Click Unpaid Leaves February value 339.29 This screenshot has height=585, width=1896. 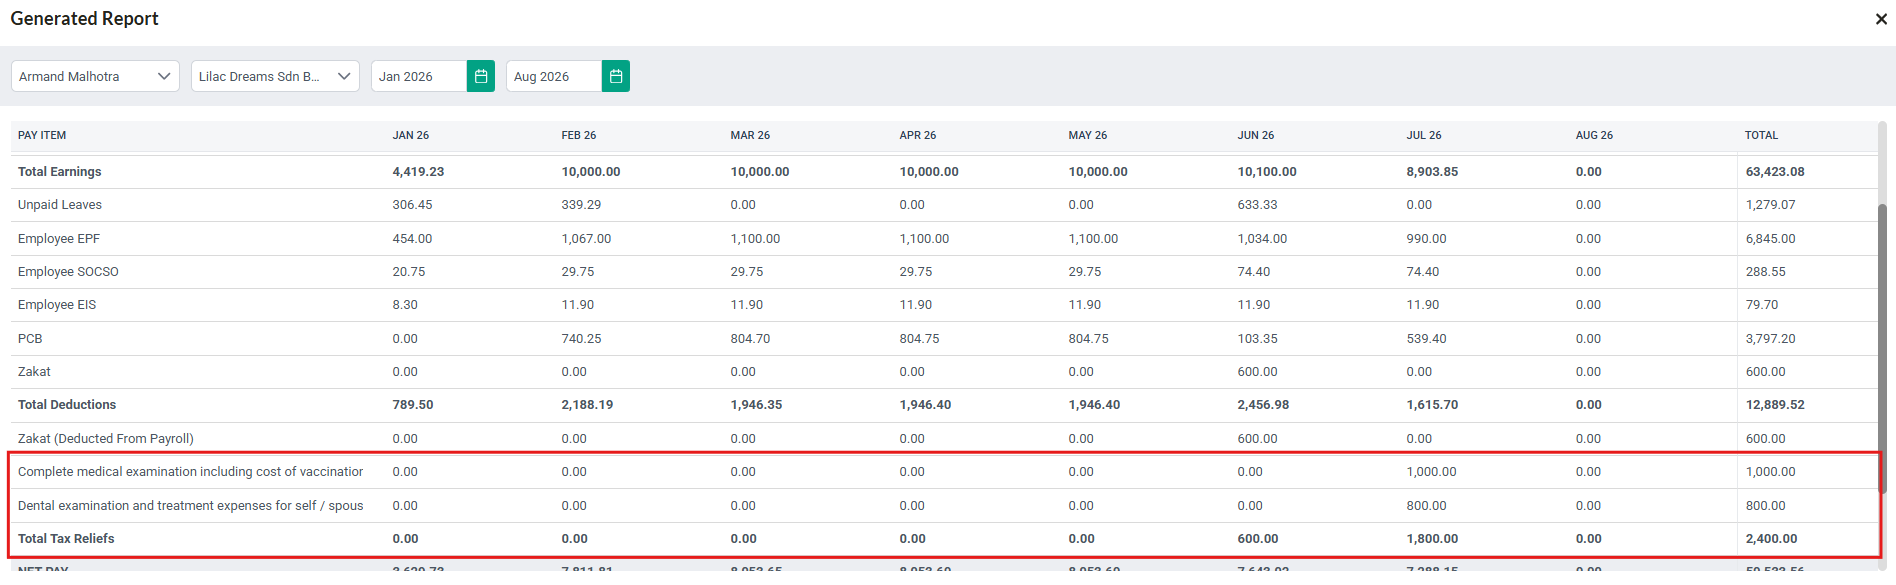point(581,205)
